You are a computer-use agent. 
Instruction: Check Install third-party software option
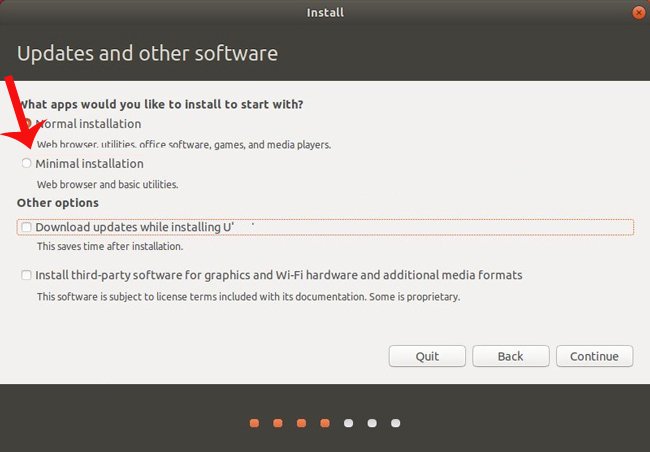point(27,275)
